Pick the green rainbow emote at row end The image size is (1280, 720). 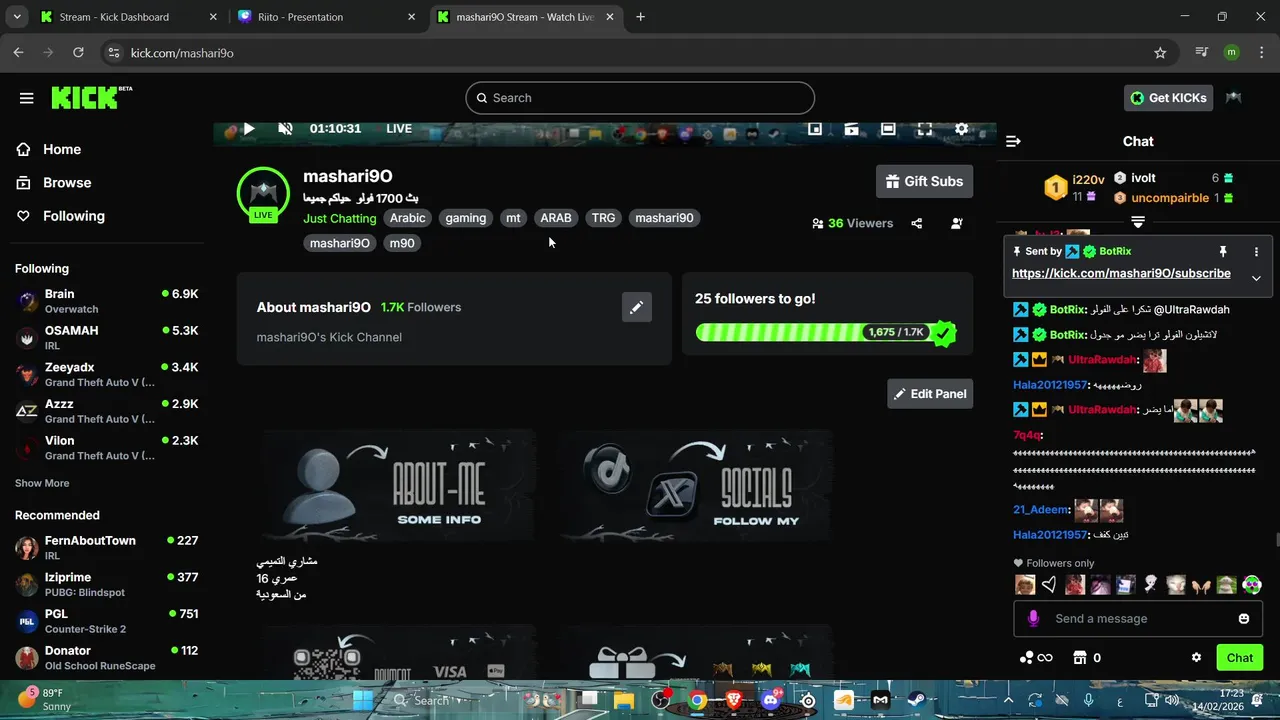click(1252, 585)
